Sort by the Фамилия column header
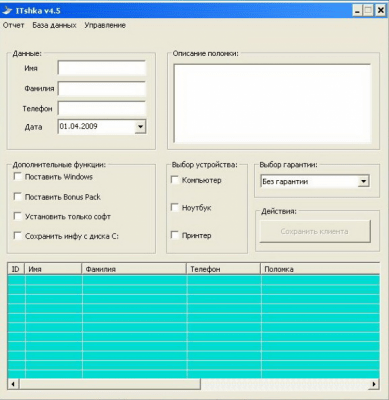 tap(134, 269)
